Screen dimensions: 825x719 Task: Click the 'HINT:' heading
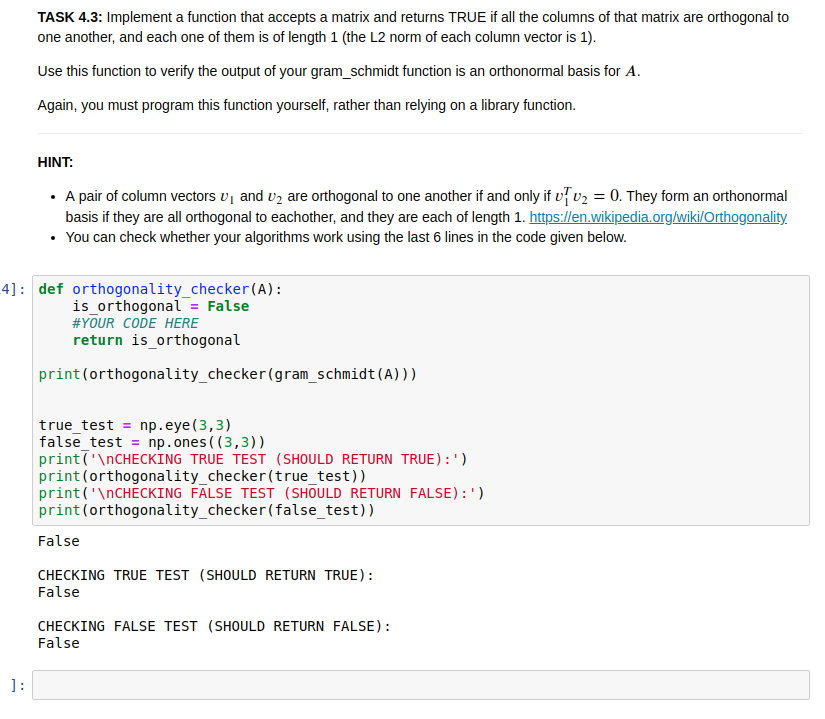coord(55,162)
